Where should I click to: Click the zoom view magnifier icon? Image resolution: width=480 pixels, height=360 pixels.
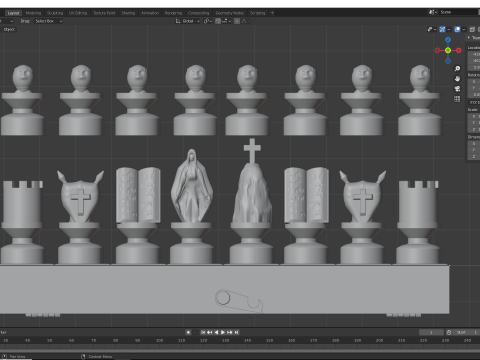(x=457, y=69)
